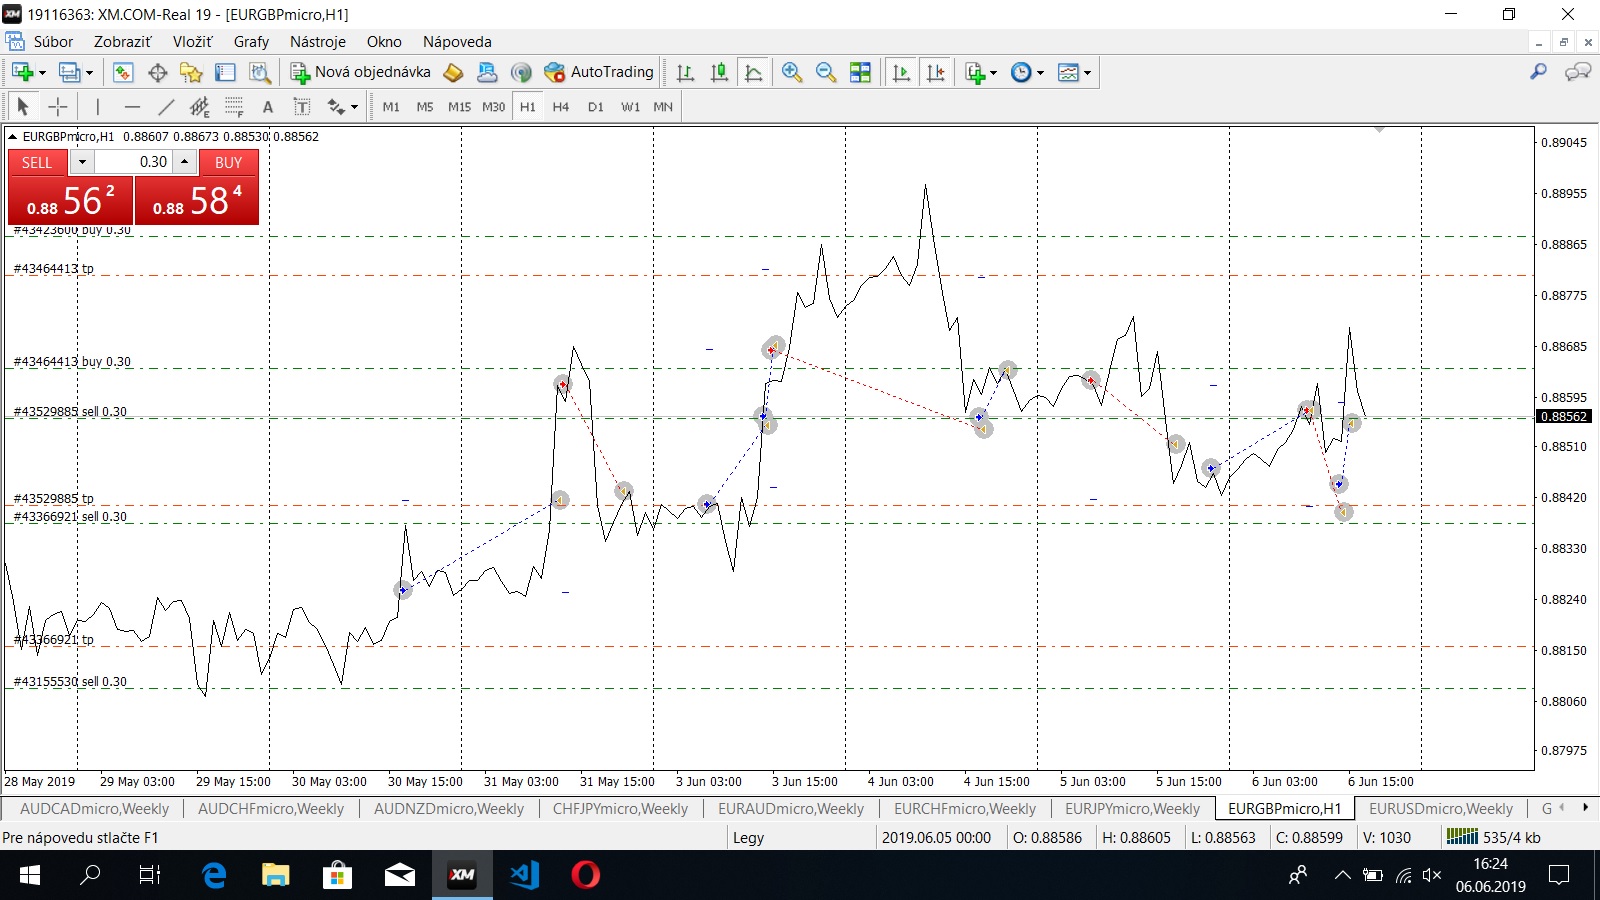This screenshot has width=1600, height=900.
Task: Select the Fibonacci retracement tool
Action: (234, 107)
